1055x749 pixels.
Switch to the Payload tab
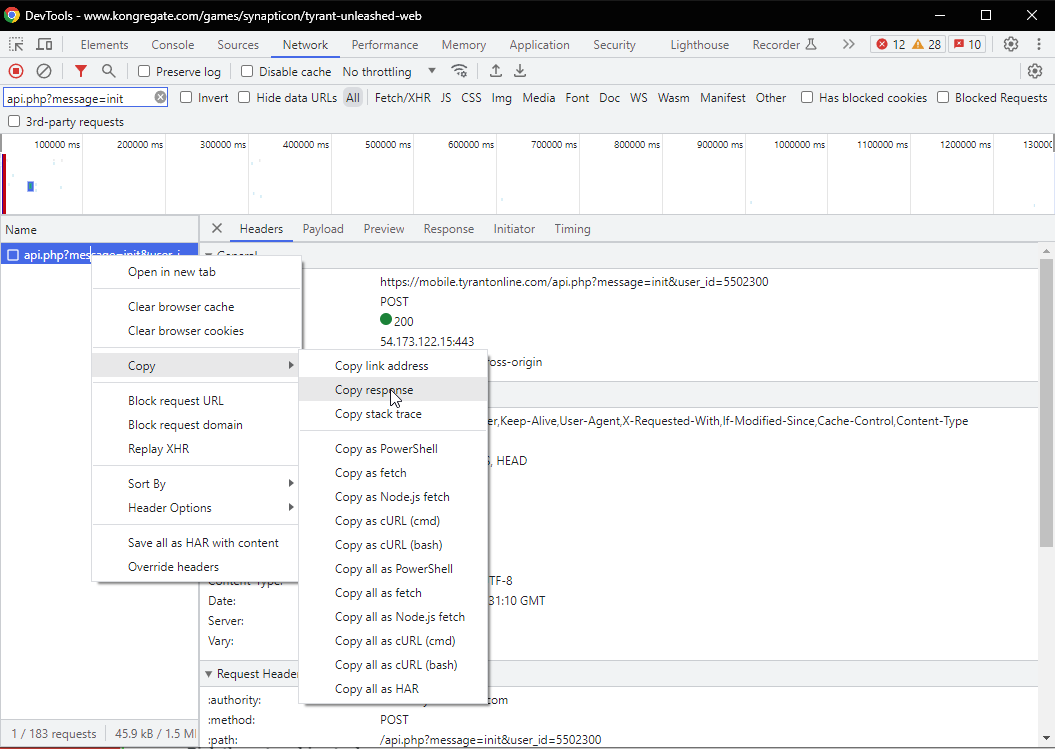coord(323,229)
